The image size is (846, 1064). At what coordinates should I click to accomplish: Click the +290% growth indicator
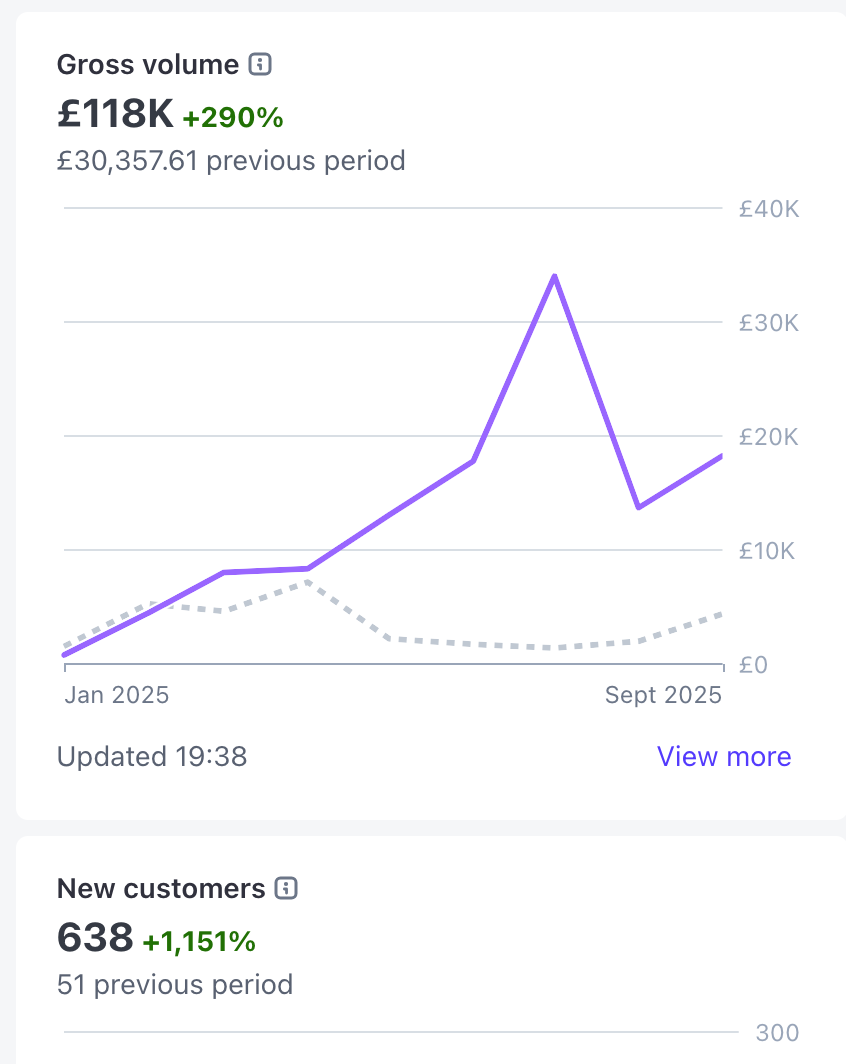coord(233,118)
